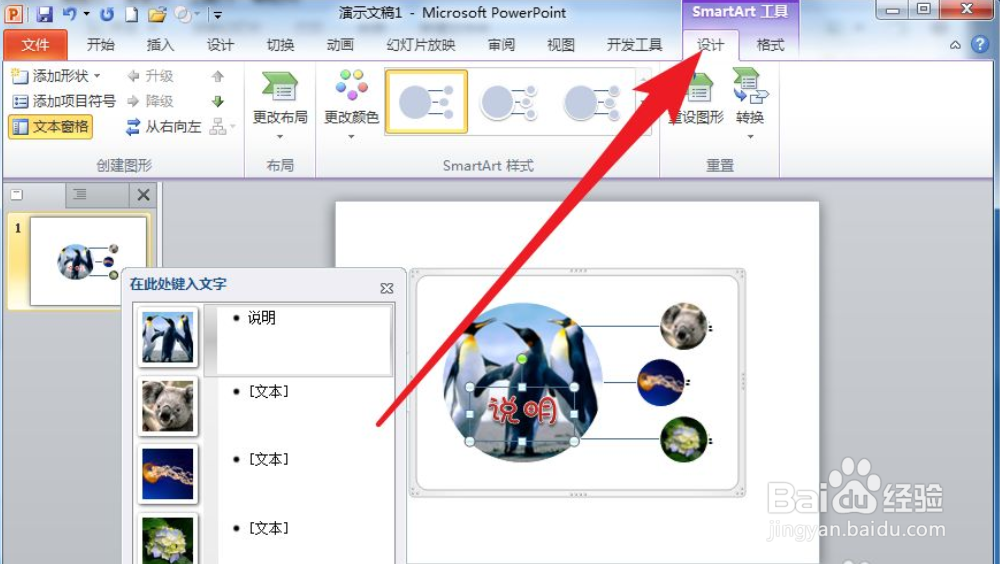Screen dimensions: 1000x564
Task: Open the 转换 Convert dropdown
Action: pos(750,105)
